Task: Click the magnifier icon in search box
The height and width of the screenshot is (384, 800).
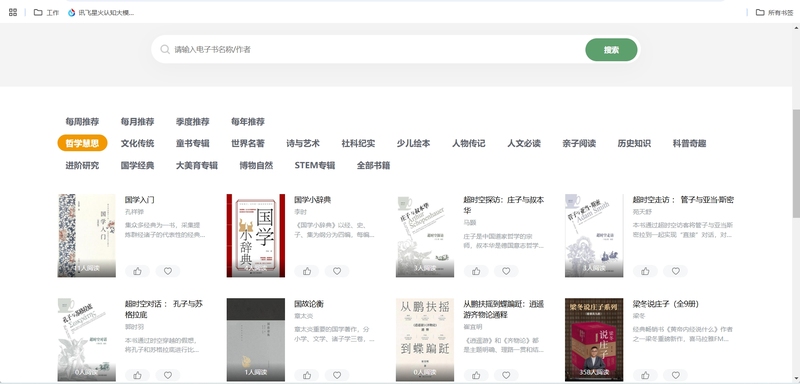Action: click(165, 49)
